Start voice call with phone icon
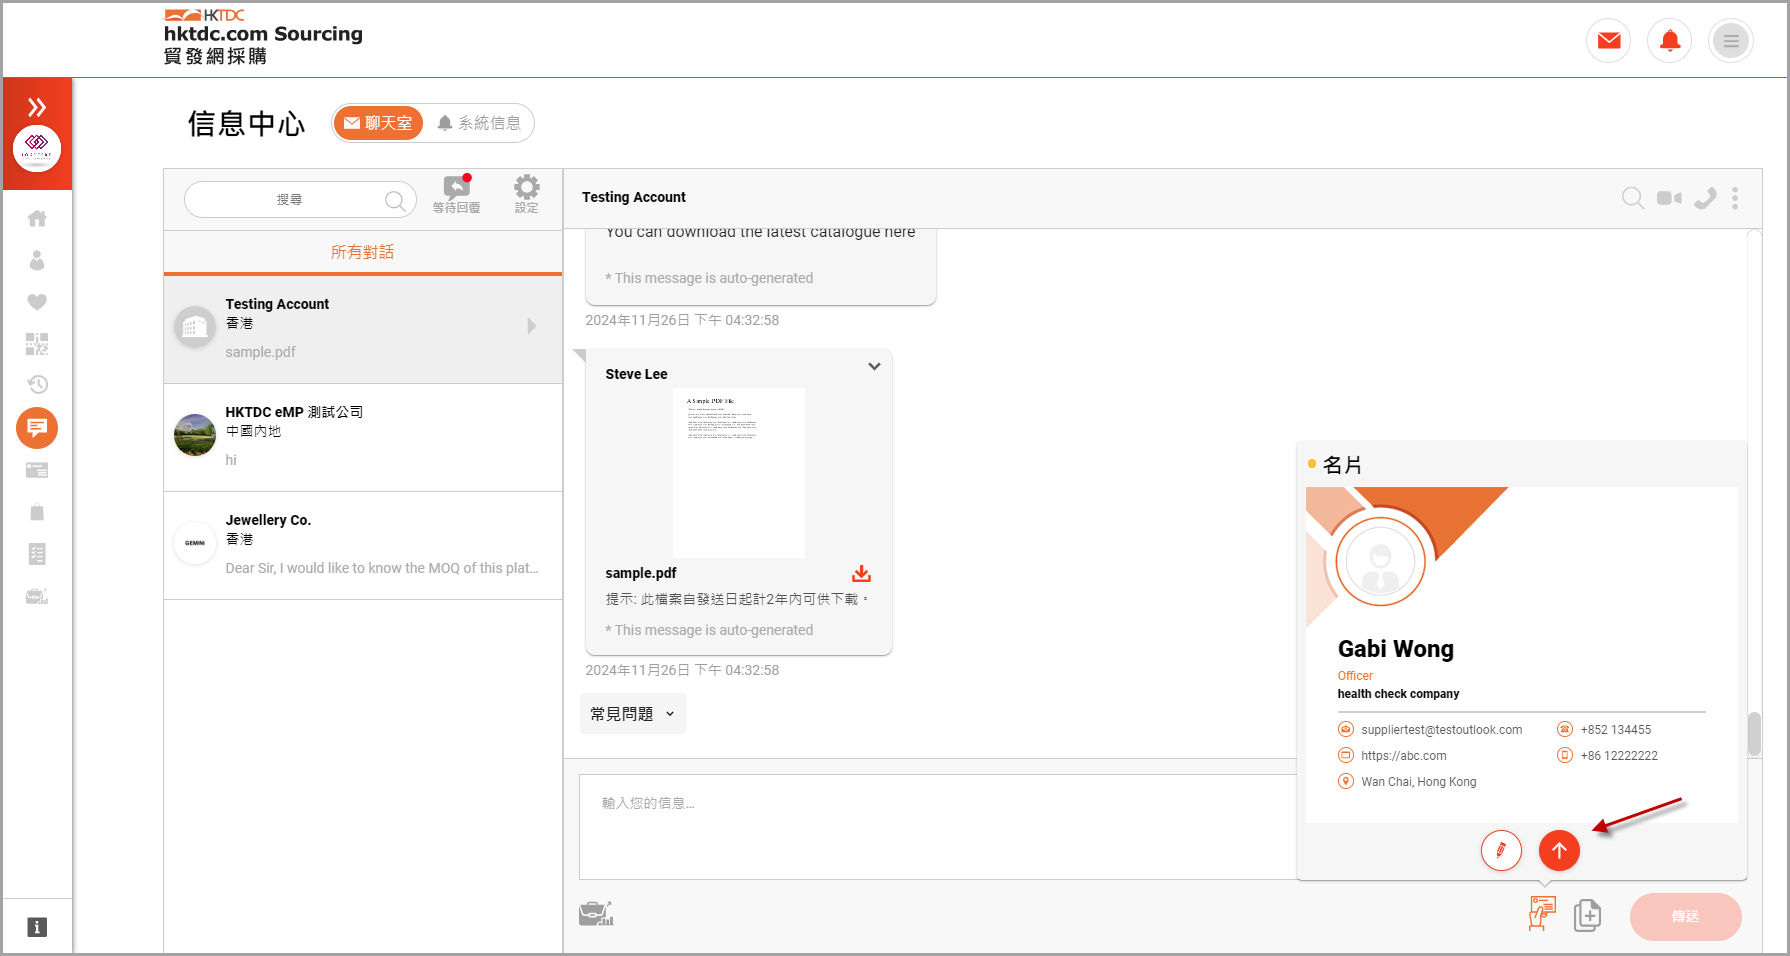The width and height of the screenshot is (1790, 956). coord(1705,198)
